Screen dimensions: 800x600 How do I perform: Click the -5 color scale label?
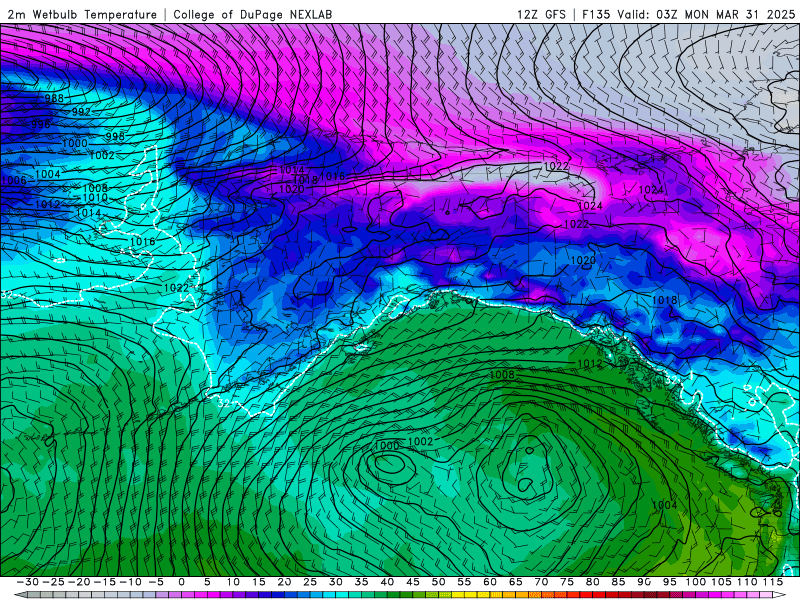[x=156, y=582]
